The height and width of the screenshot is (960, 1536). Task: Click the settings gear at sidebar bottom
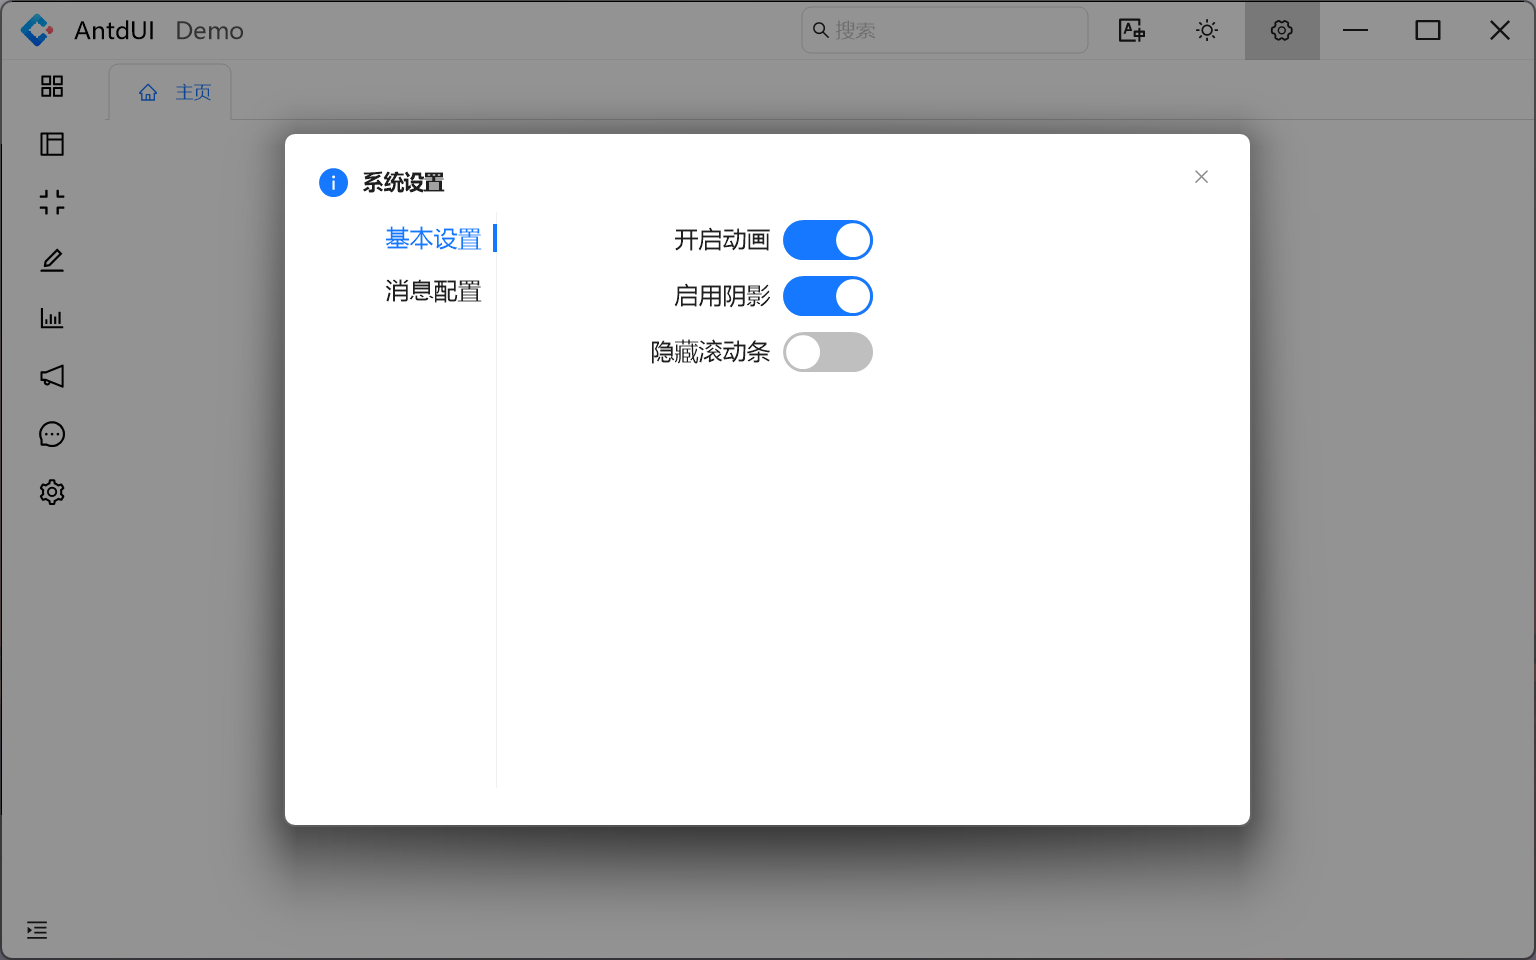(51, 492)
